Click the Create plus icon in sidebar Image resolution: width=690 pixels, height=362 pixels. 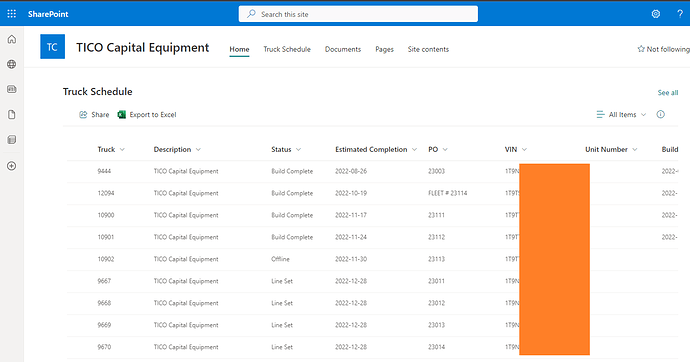[12, 166]
